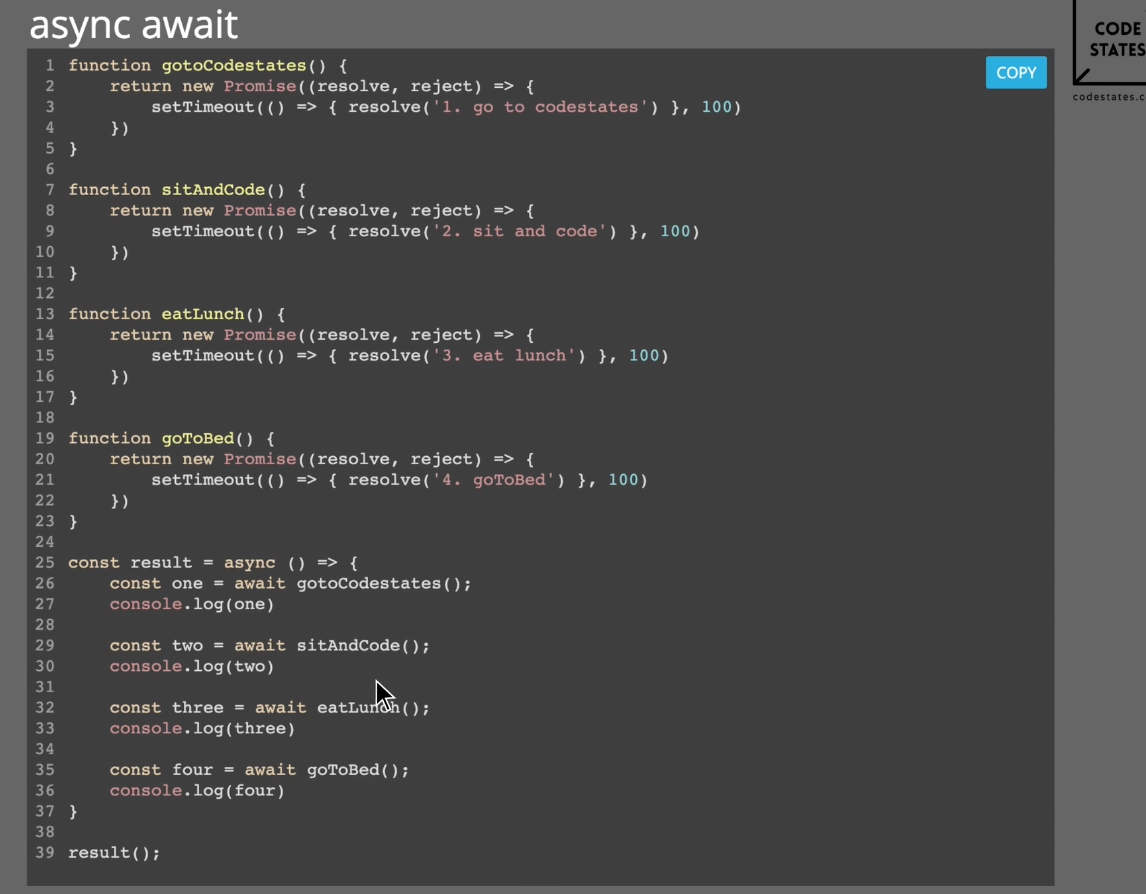
Task: Click 'console.log(four)' on line 36
Action: tap(197, 791)
